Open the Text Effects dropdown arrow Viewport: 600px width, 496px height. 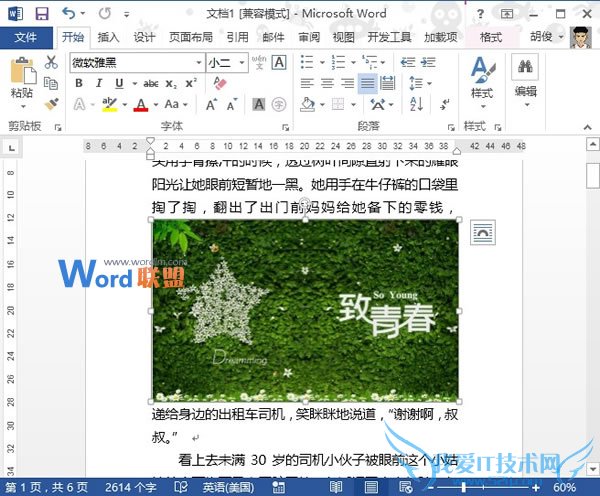click(x=92, y=104)
